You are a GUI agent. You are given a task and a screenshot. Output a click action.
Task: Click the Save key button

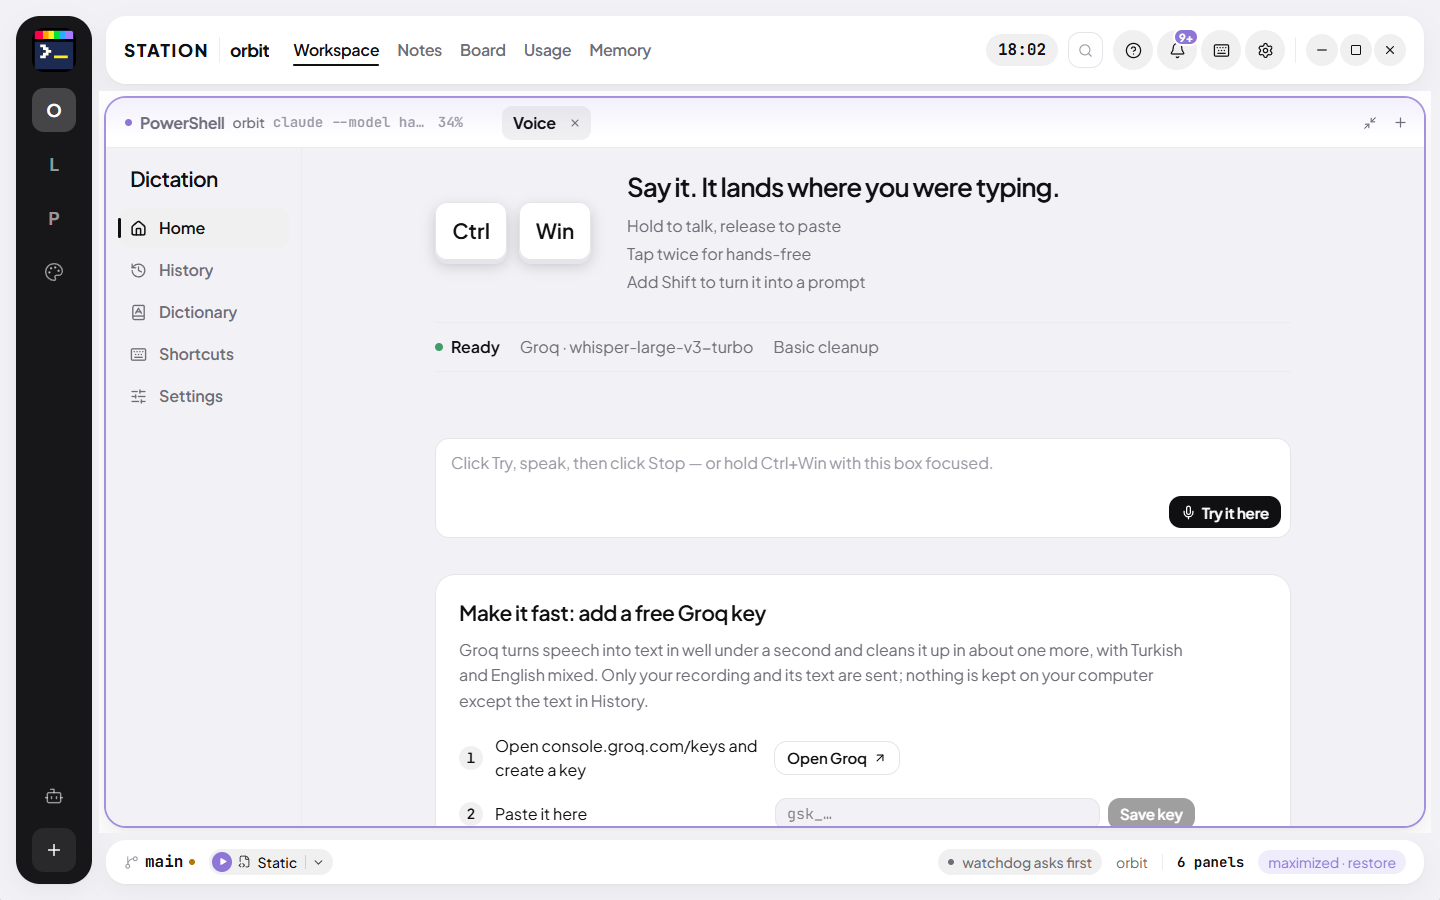[1151, 814]
